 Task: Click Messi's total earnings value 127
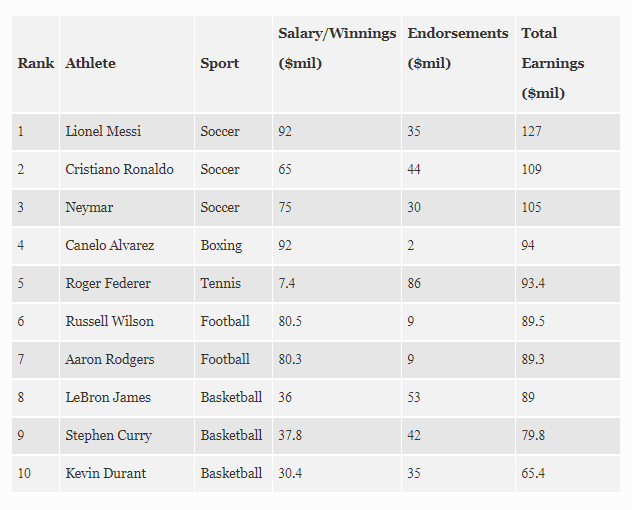[x=532, y=131]
